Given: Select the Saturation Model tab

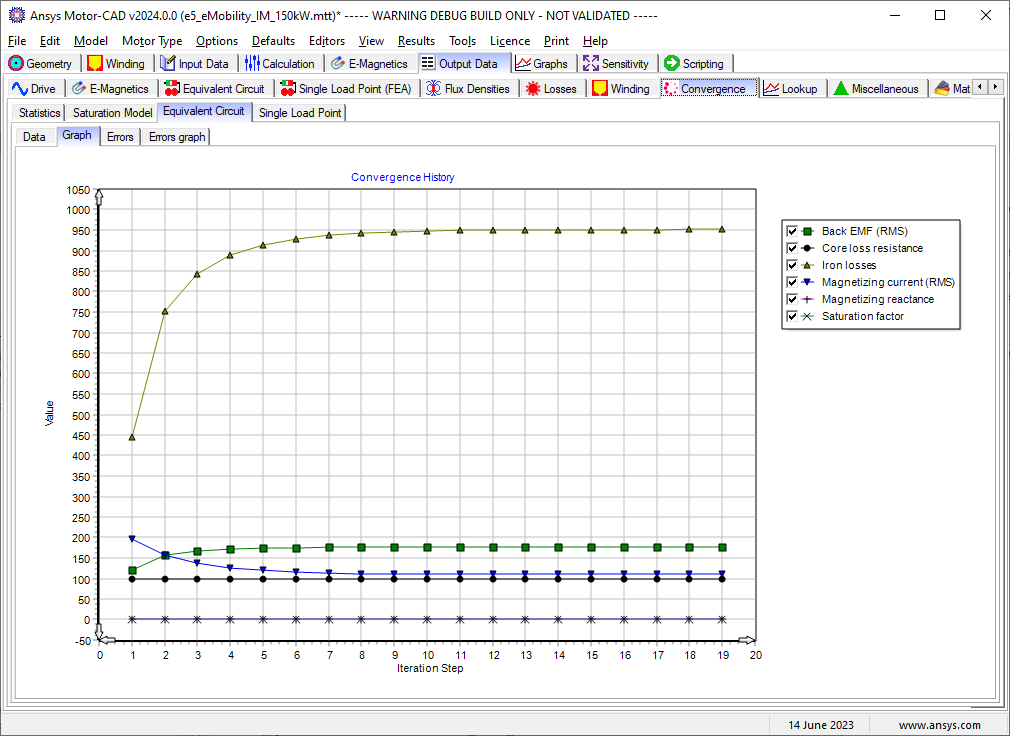Looking at the screenshot, I should tap(113, 113).
